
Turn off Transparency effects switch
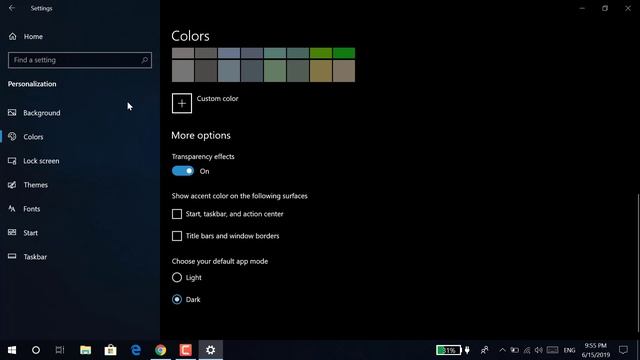pyautogui.click(x=183, y=171)
